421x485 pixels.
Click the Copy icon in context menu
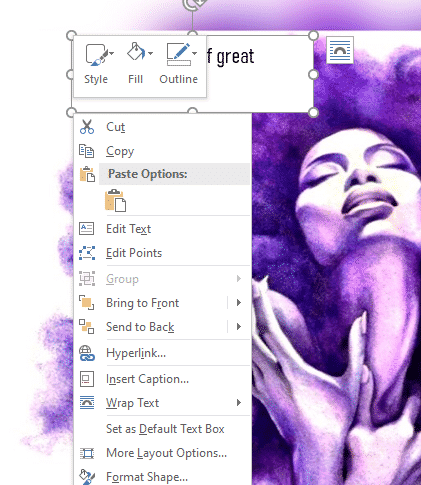(x=87, y=151)
